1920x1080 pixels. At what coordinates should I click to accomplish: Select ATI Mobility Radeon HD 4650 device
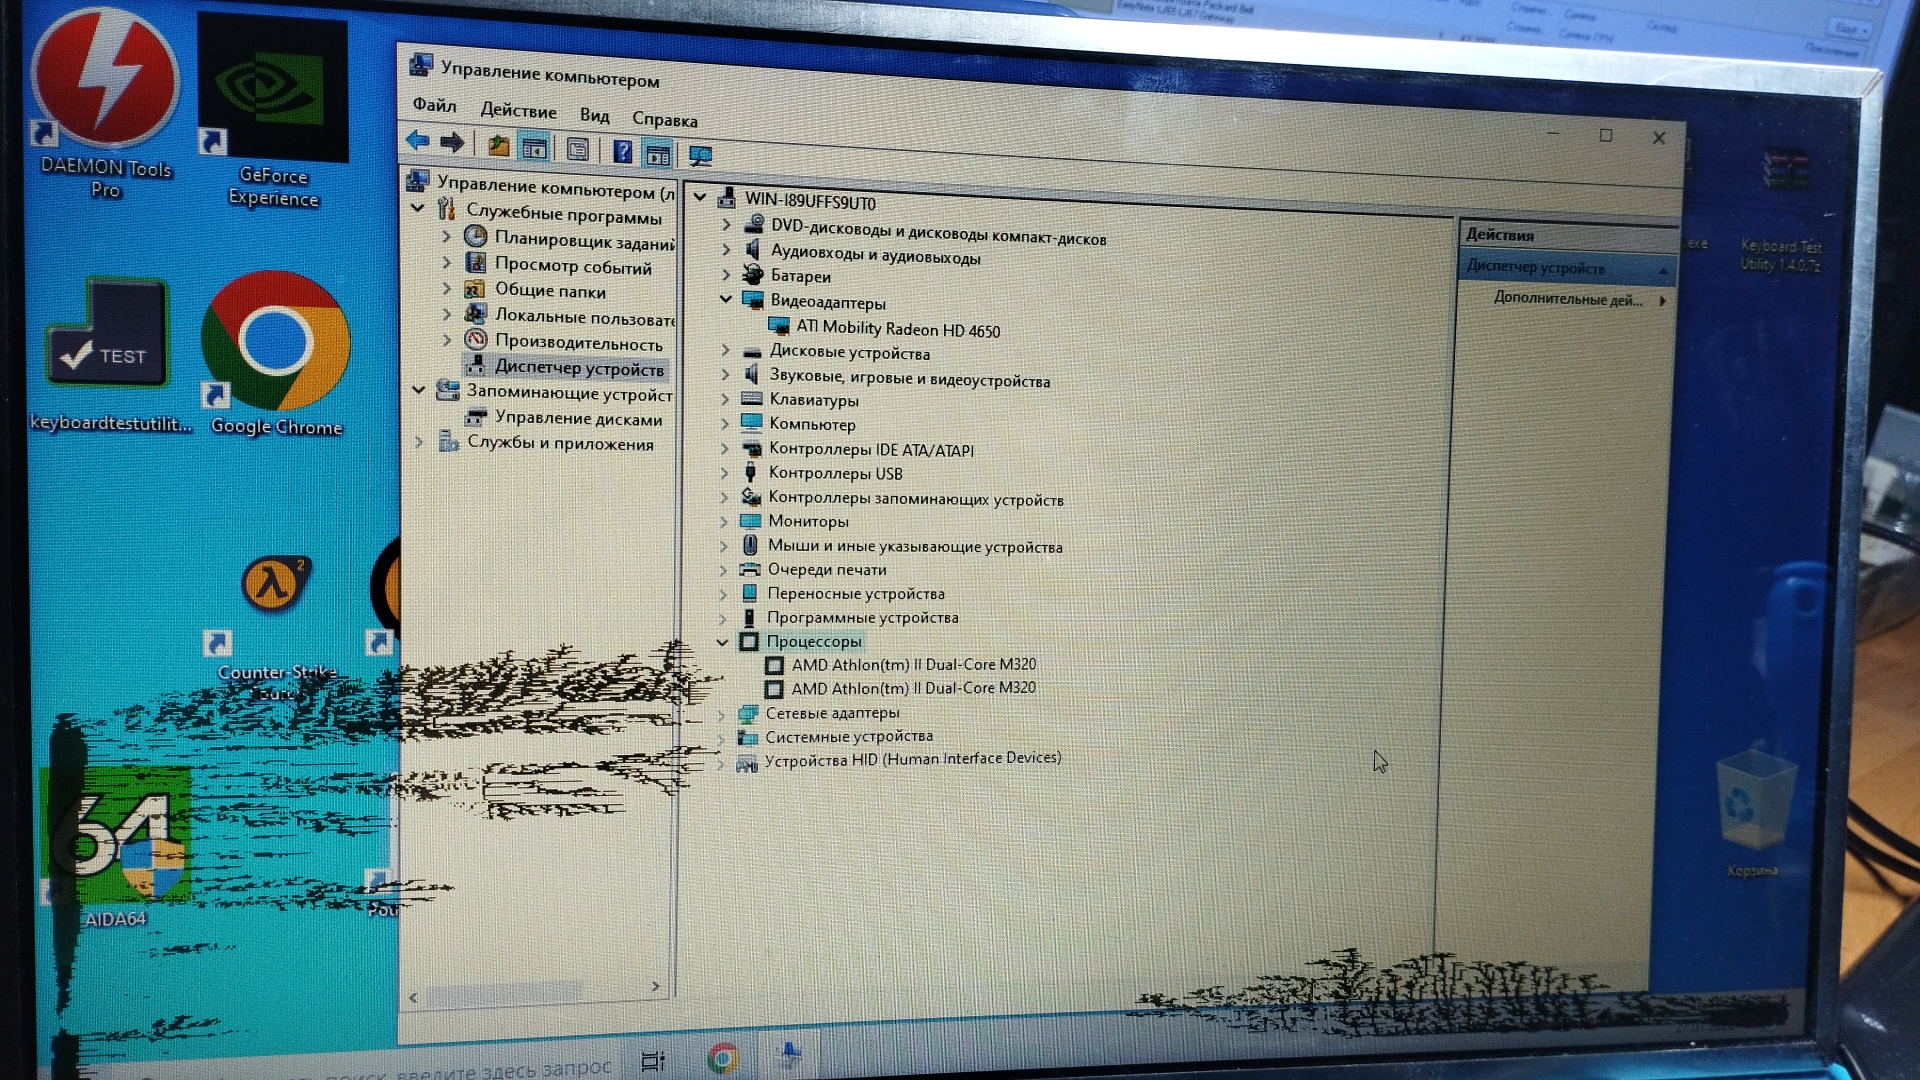(x=897, y=329)
